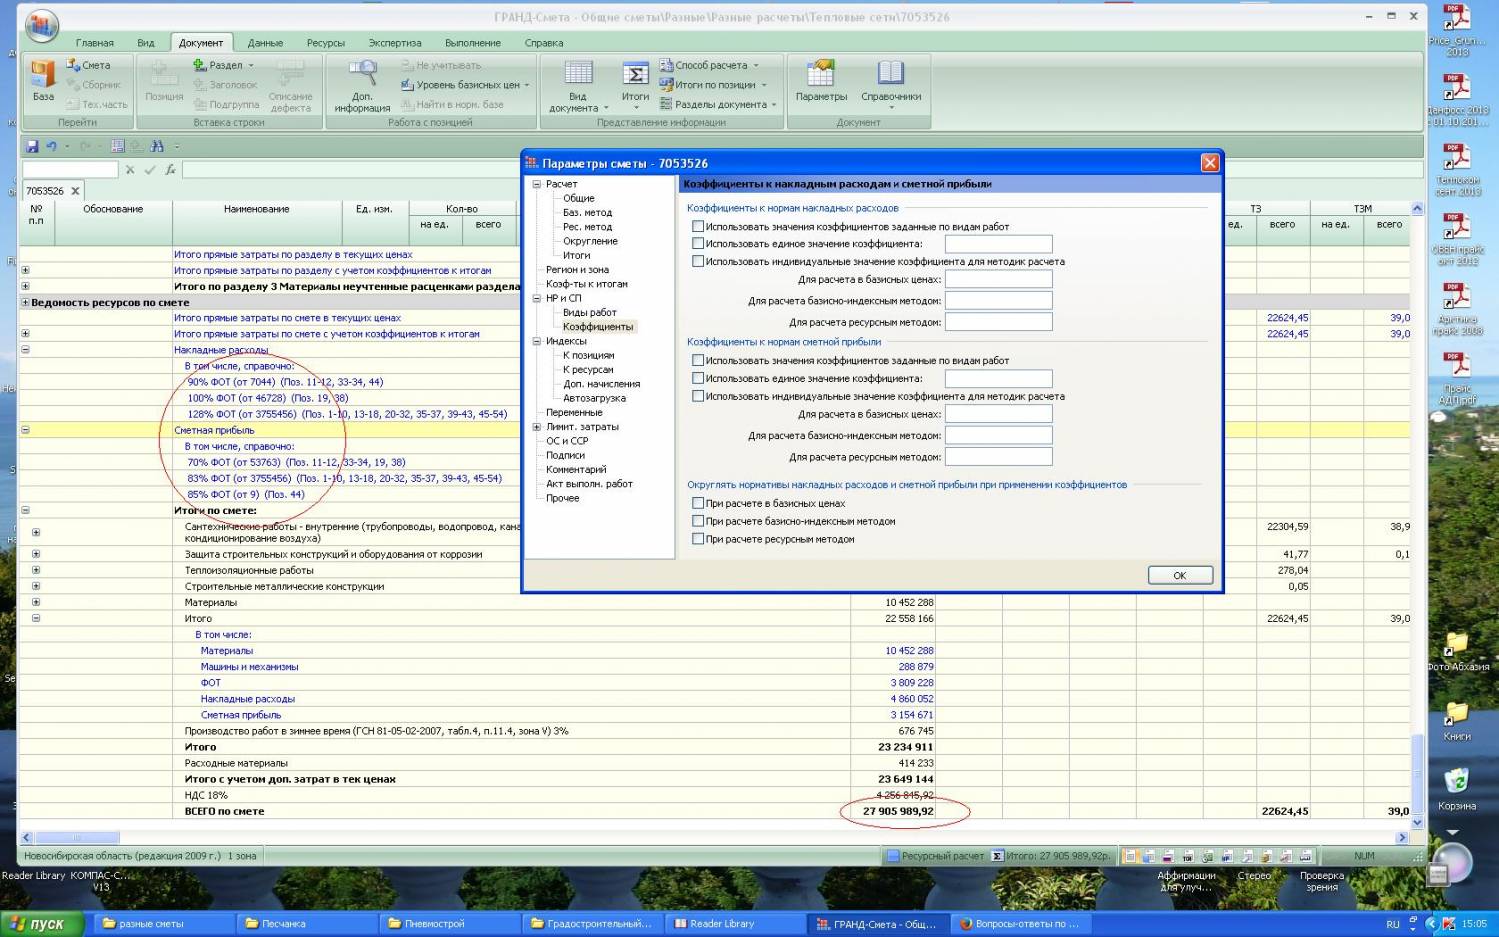Open the Экспертиза ribbon tab
The image size is (1499, 937).
tap(394, 43)
